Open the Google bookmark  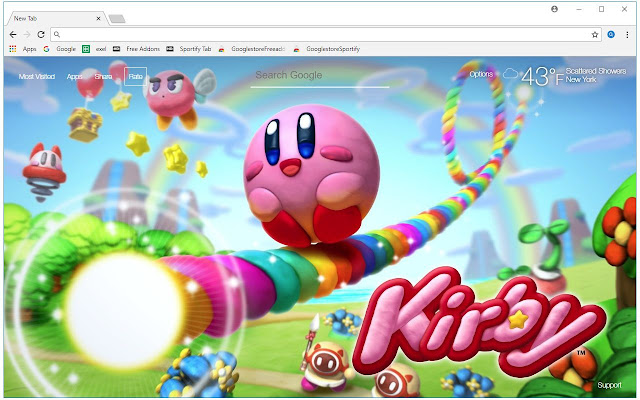click(60, 49)
